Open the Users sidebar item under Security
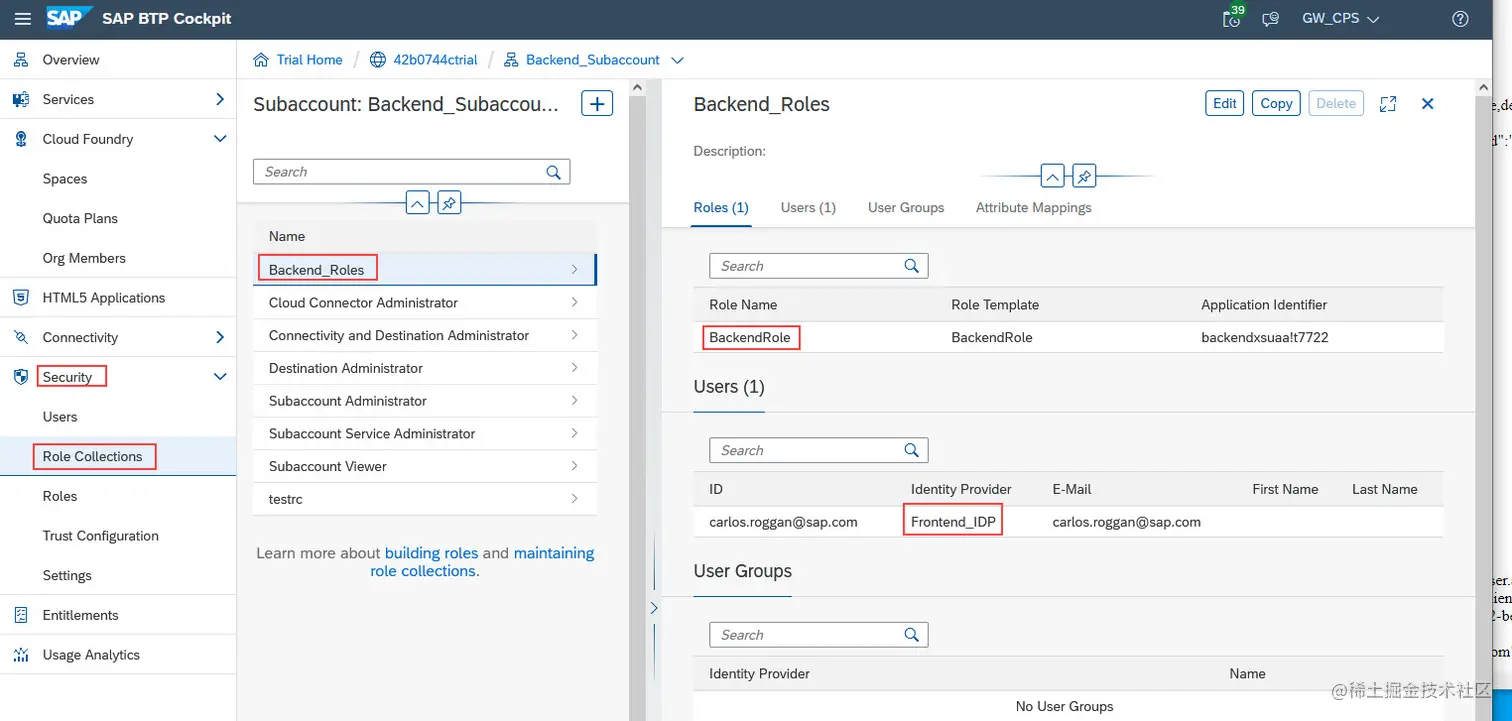Viewport: 1512px width, 721px height. click(x=118, y=417)
